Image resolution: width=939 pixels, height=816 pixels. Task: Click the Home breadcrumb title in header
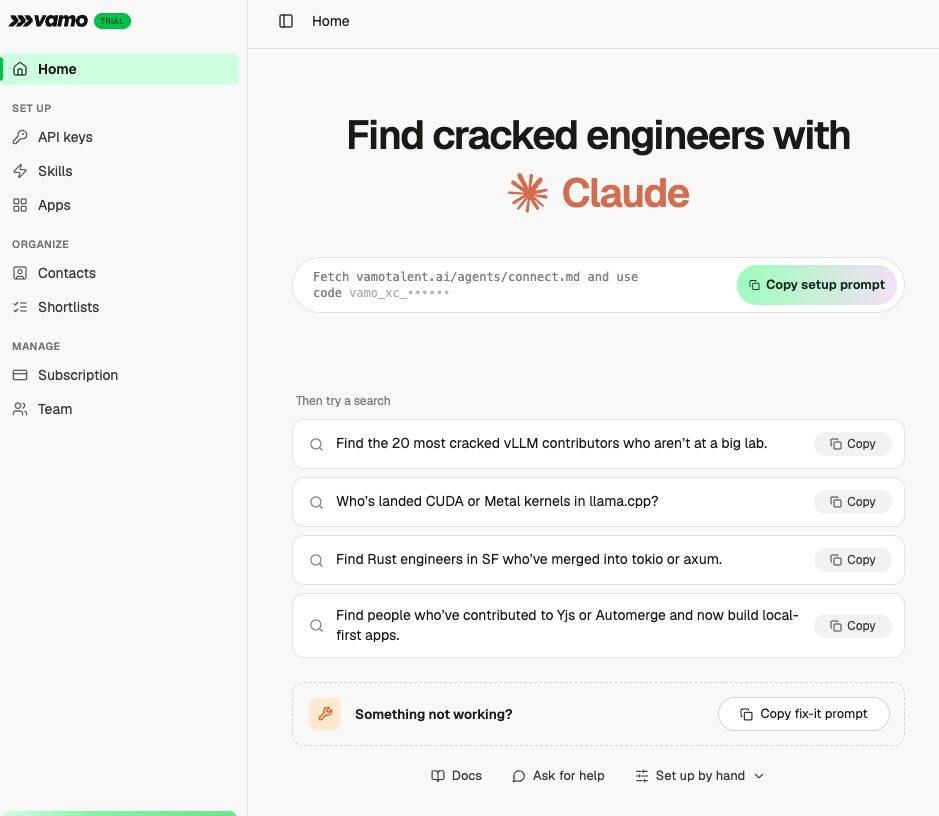click(331, 21)
